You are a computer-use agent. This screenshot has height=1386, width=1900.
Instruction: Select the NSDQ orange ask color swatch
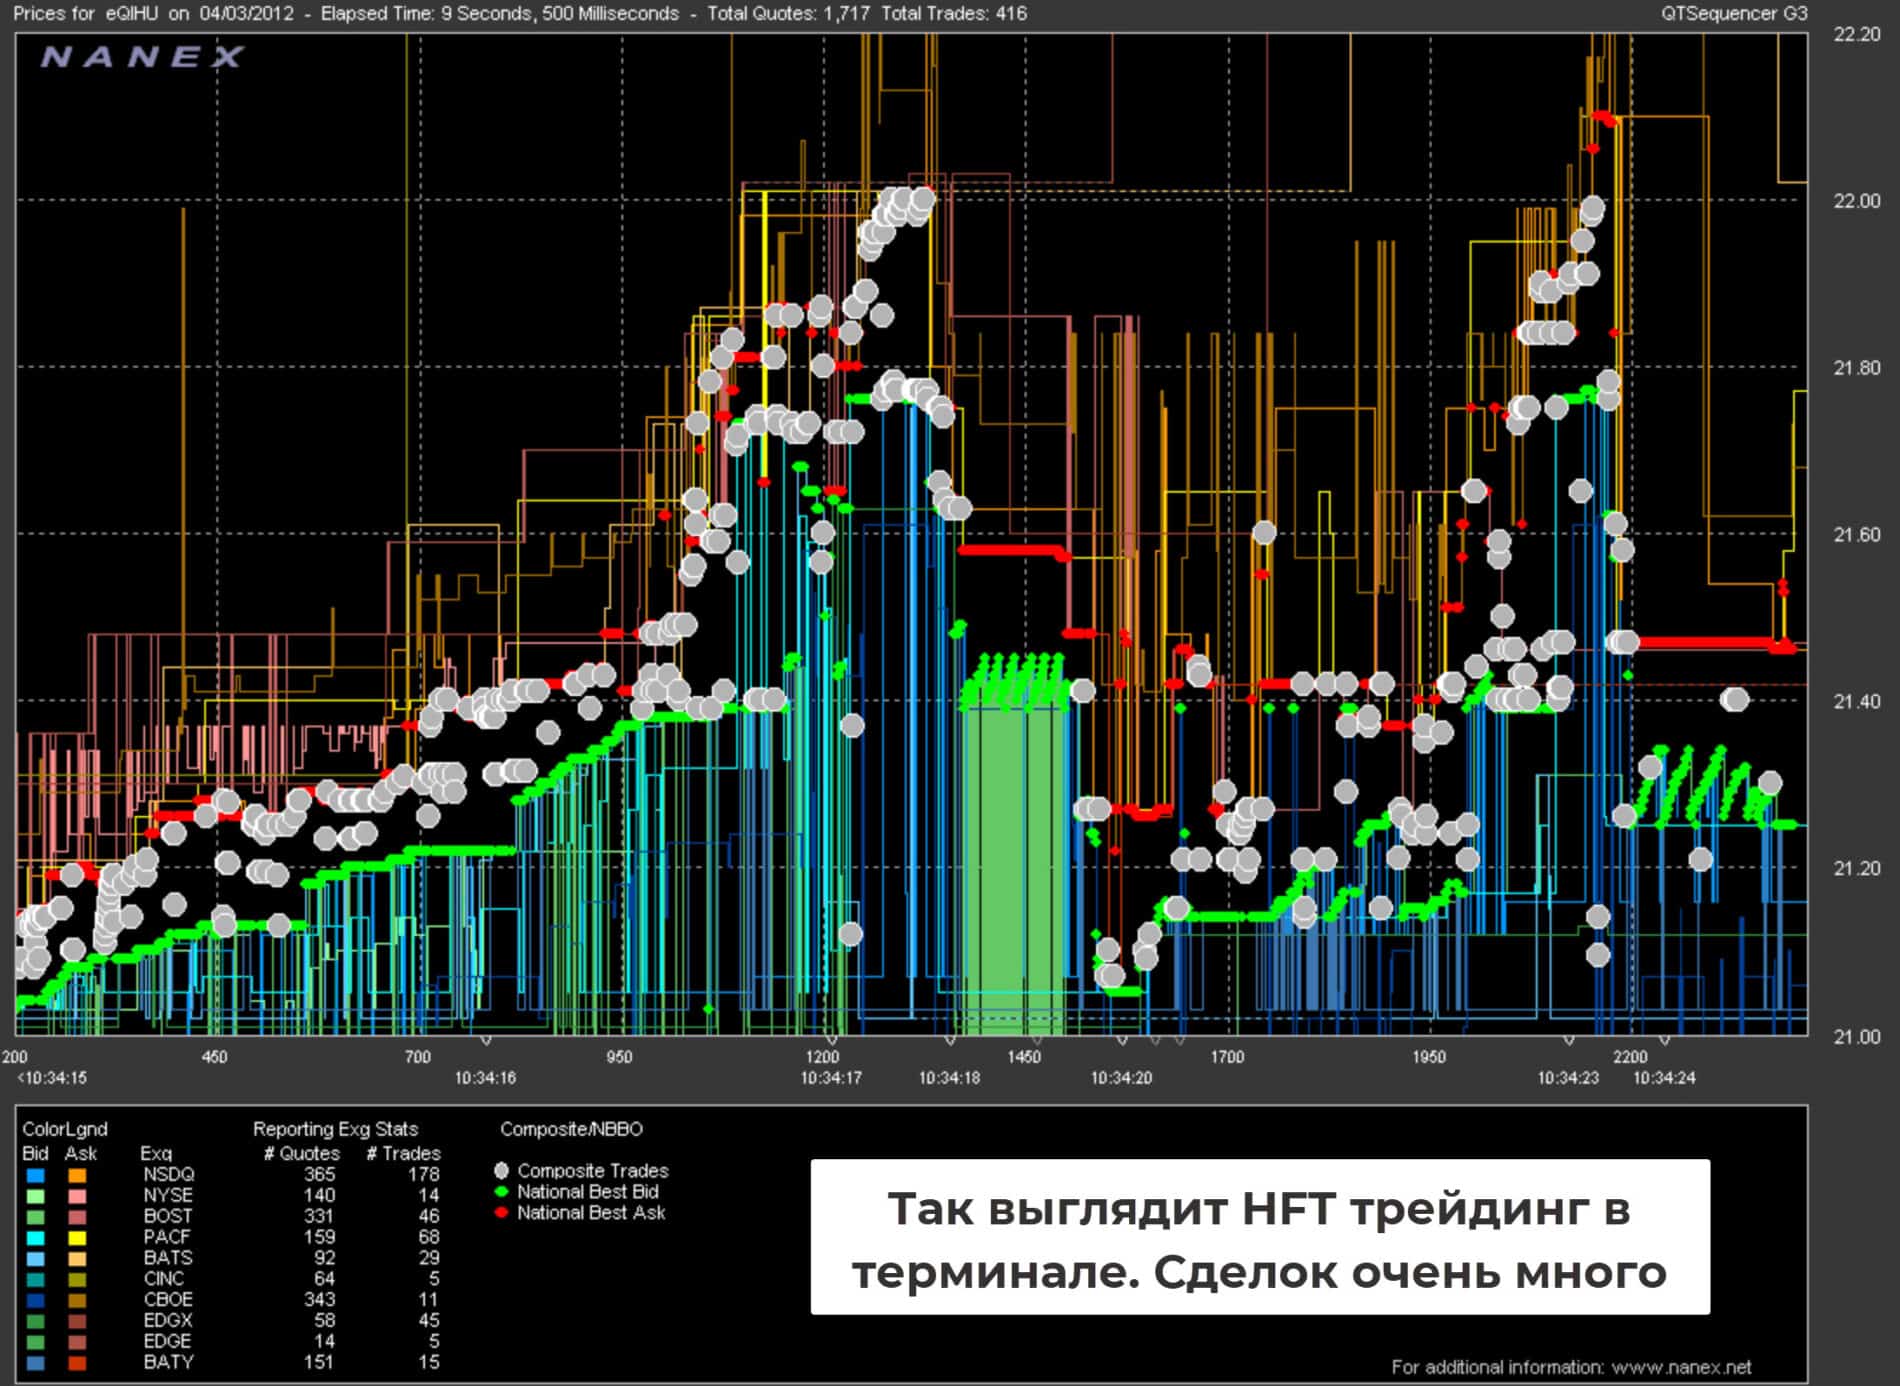pos(77,1176)
